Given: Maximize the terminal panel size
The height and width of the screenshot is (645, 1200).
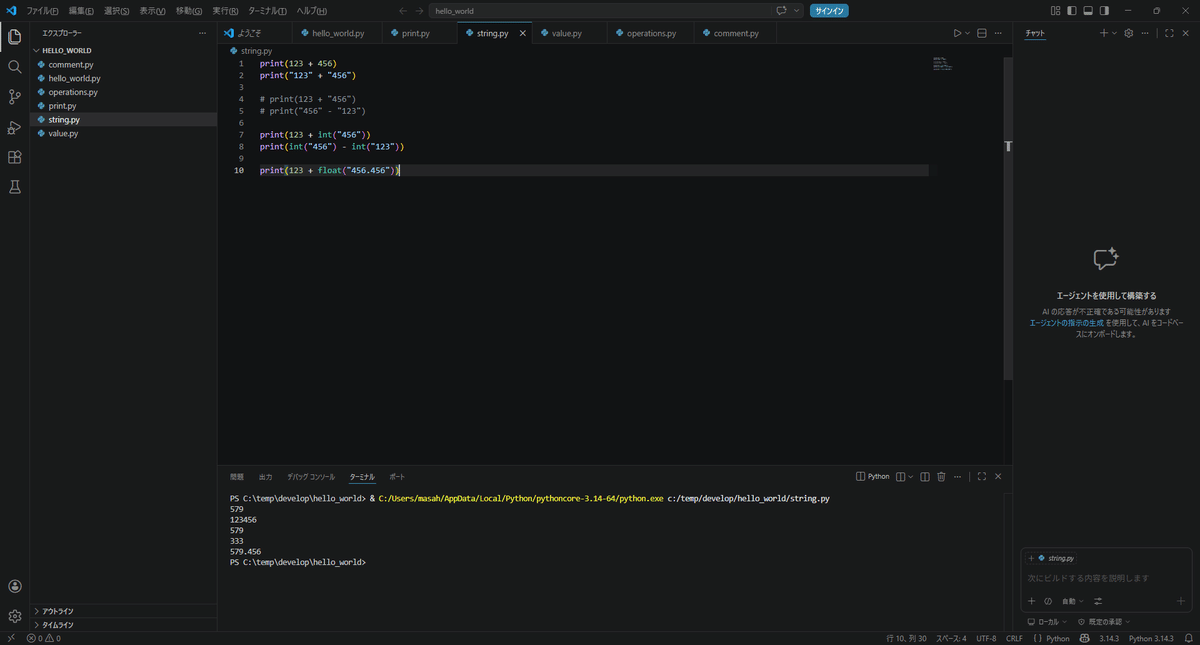Looking at the screenshot, I should point(982,477).
